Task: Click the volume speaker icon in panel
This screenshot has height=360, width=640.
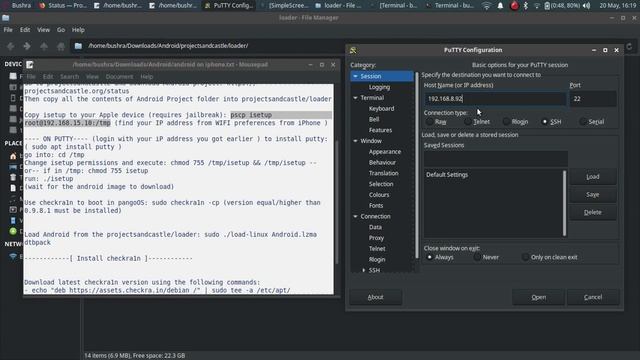Action: (x=587, y=6)
